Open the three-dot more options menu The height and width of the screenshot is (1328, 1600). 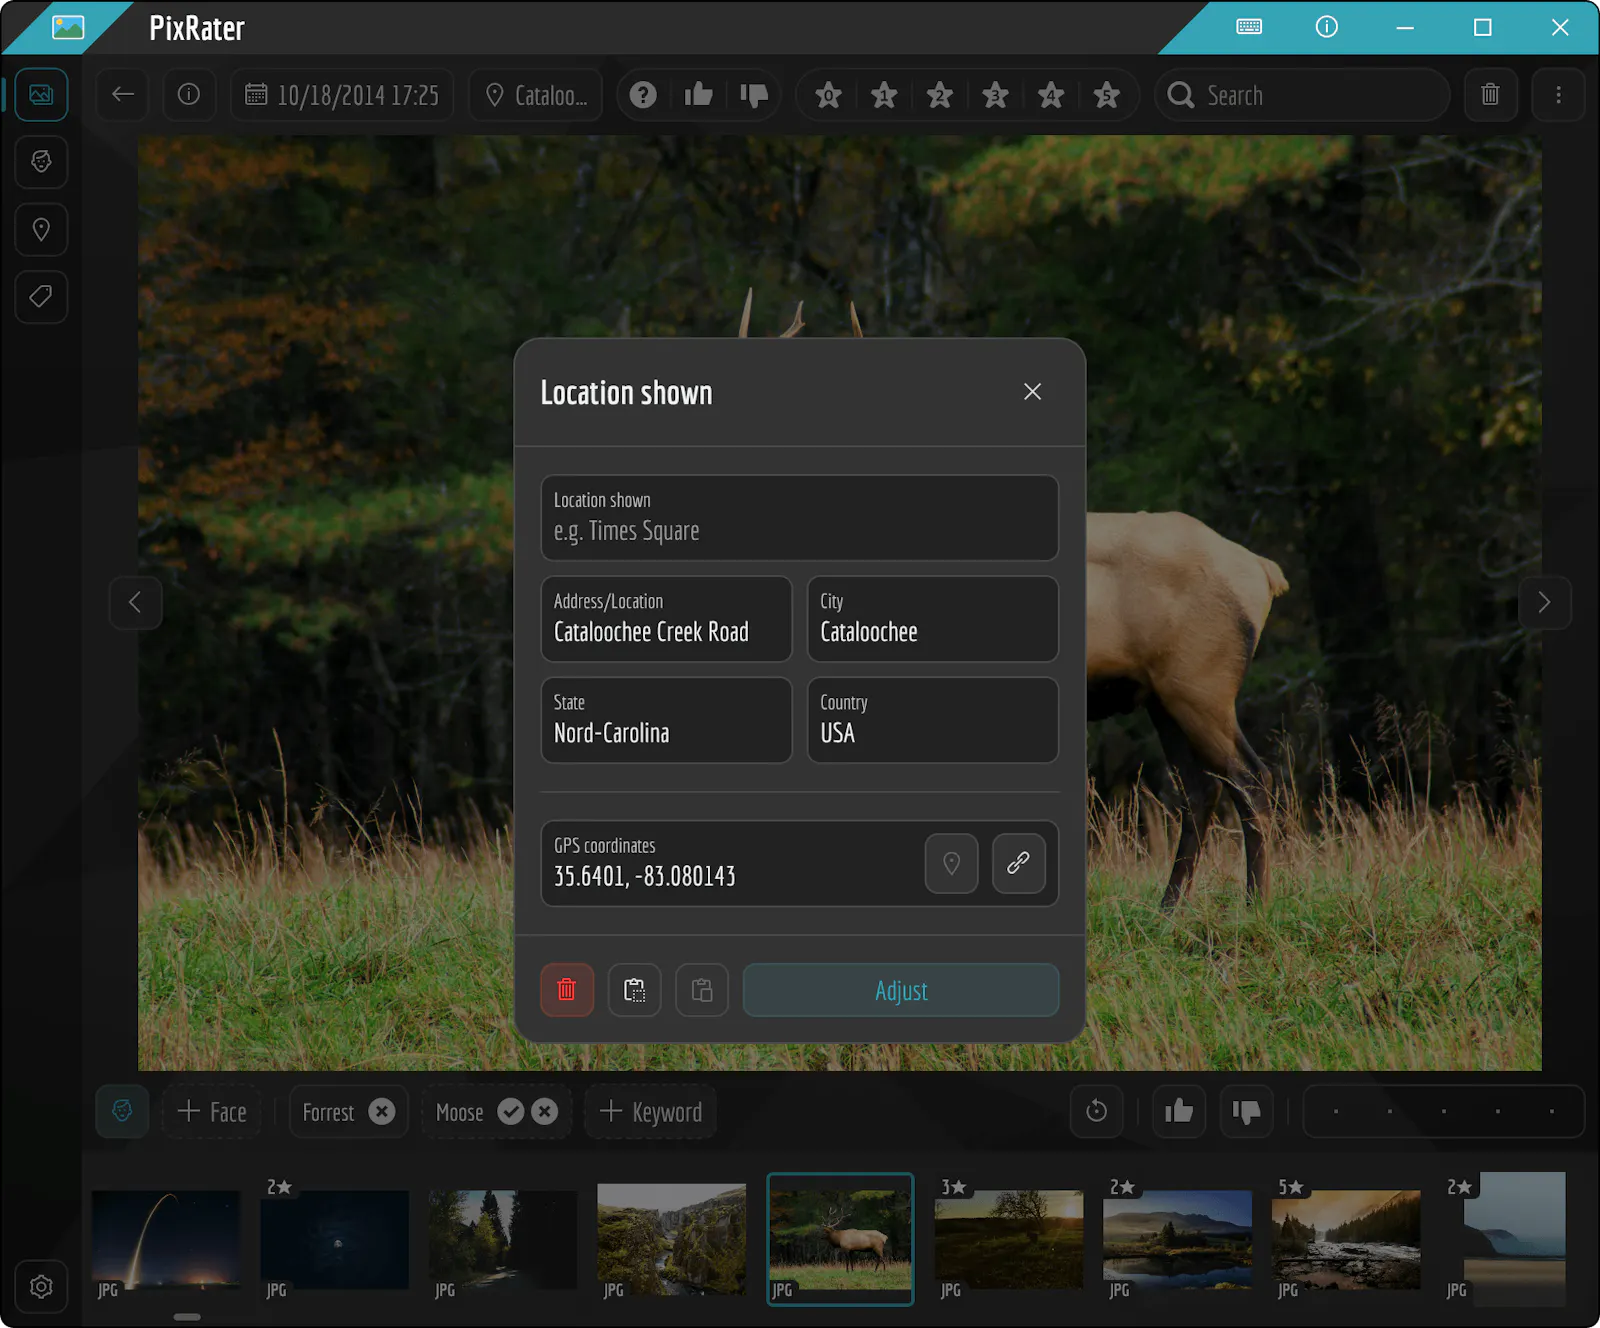tap(1558, 95)
